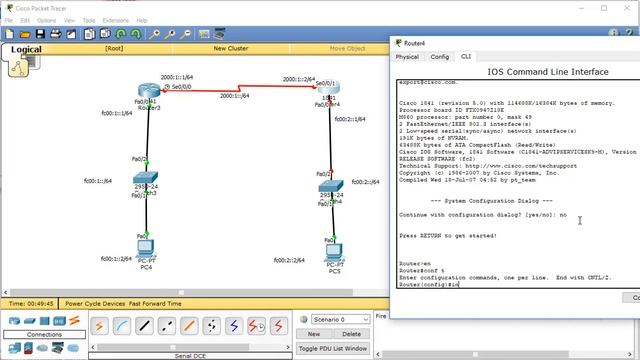Click the connection types horizontal scrollbar
The height and width of the screenshot is (360, 640).
[190, 347]
